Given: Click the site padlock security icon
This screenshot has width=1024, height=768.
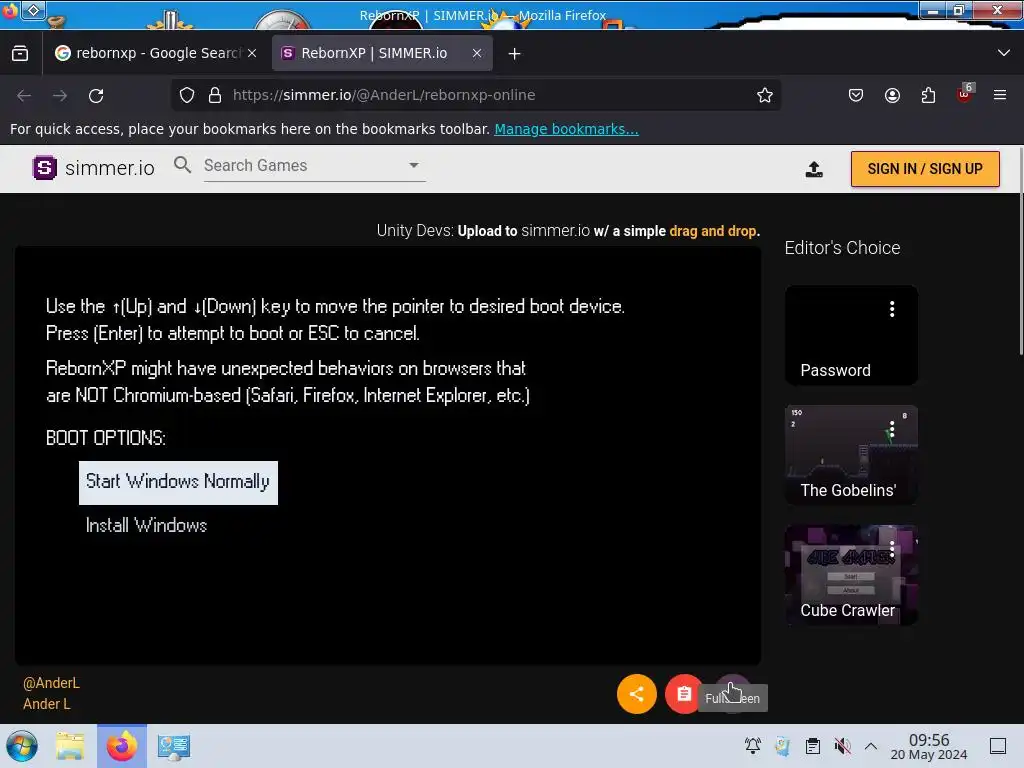Looking at the screenshot, I should click(215, 95).
